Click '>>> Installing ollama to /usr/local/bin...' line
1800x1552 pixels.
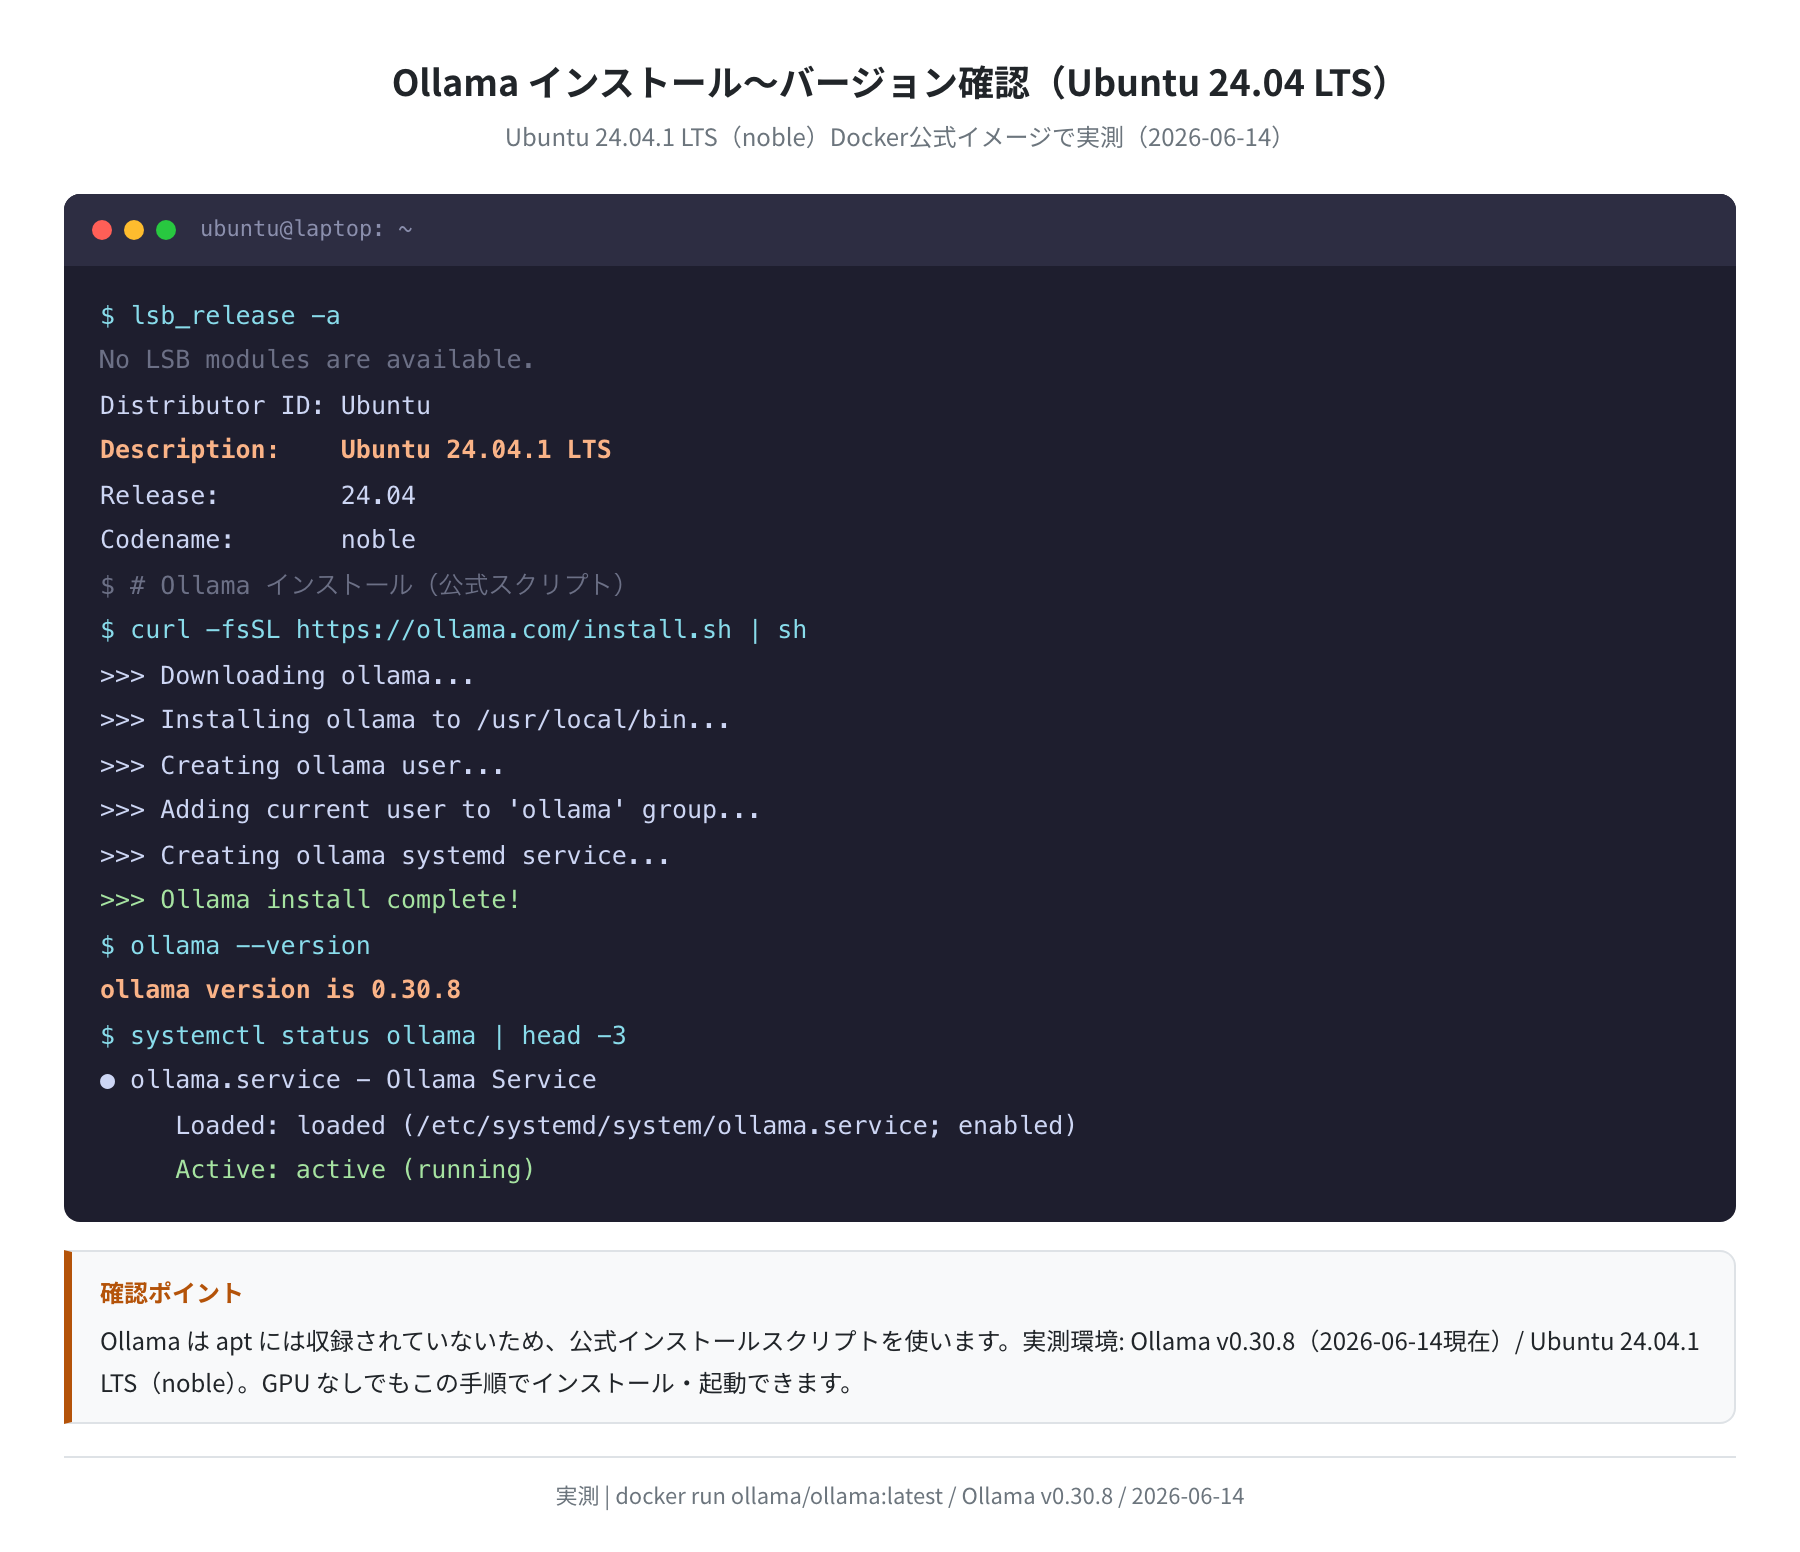point(415,720)
